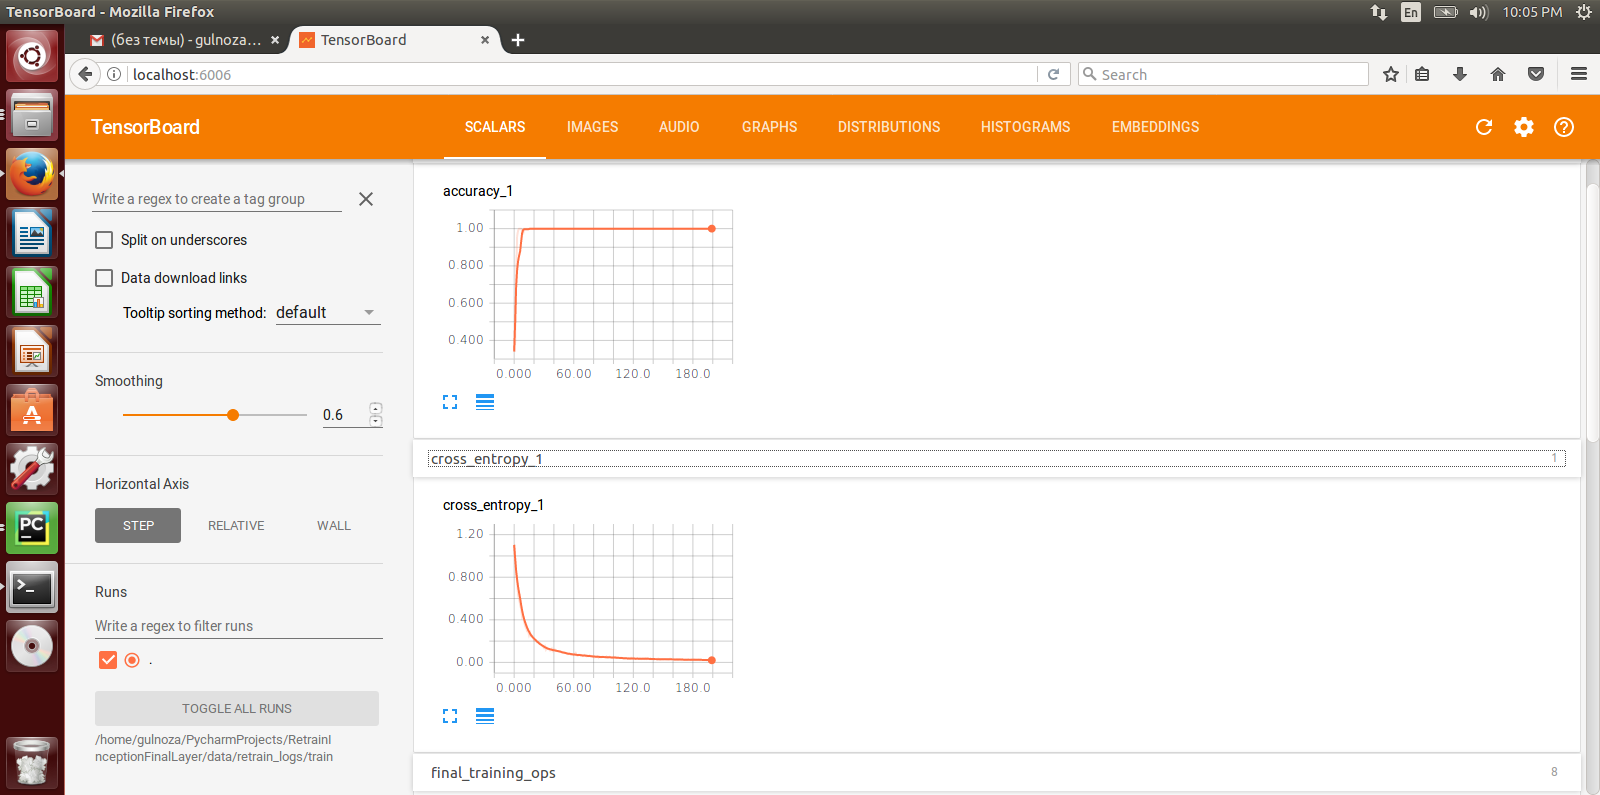Viewport: 1600px width, 795px height.
Task: Increase the smoothing value with the up arrow
Action: (x=376, y=408)
